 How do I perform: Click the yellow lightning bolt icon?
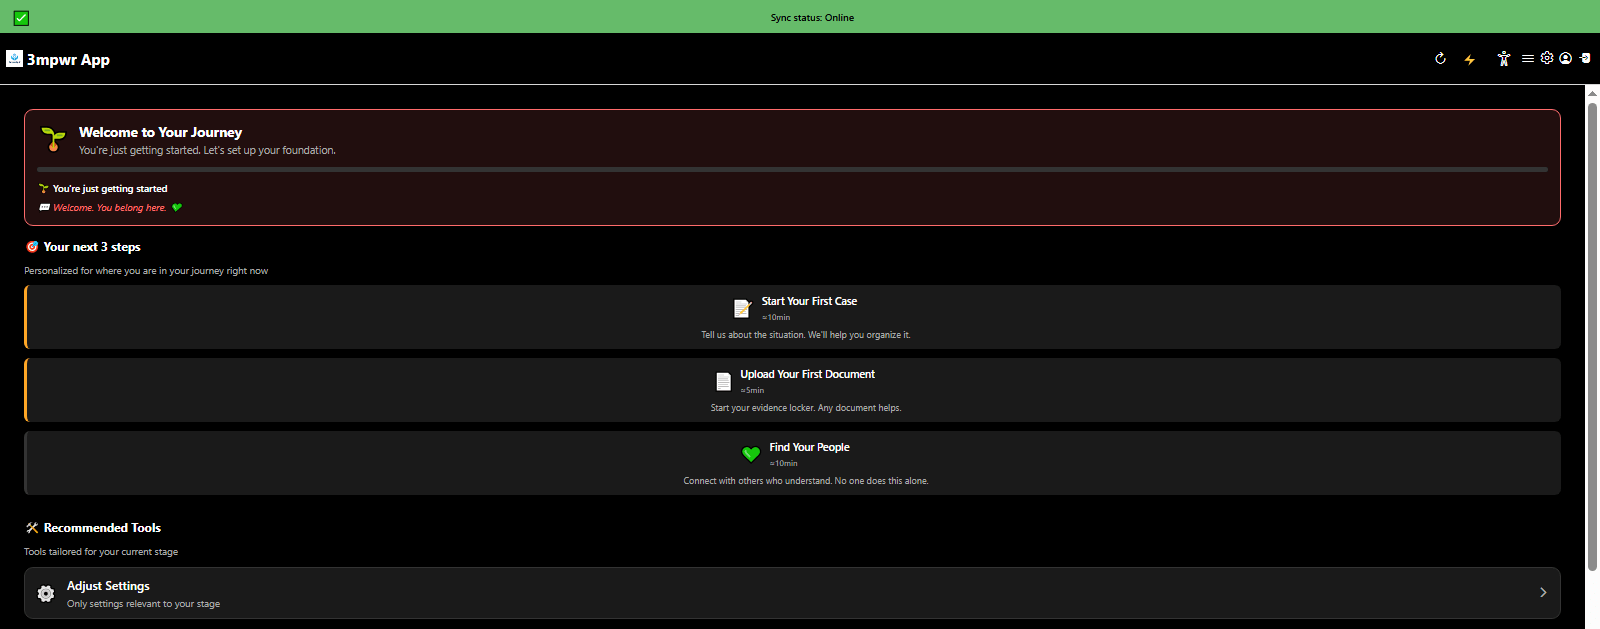pos(1469,60)
